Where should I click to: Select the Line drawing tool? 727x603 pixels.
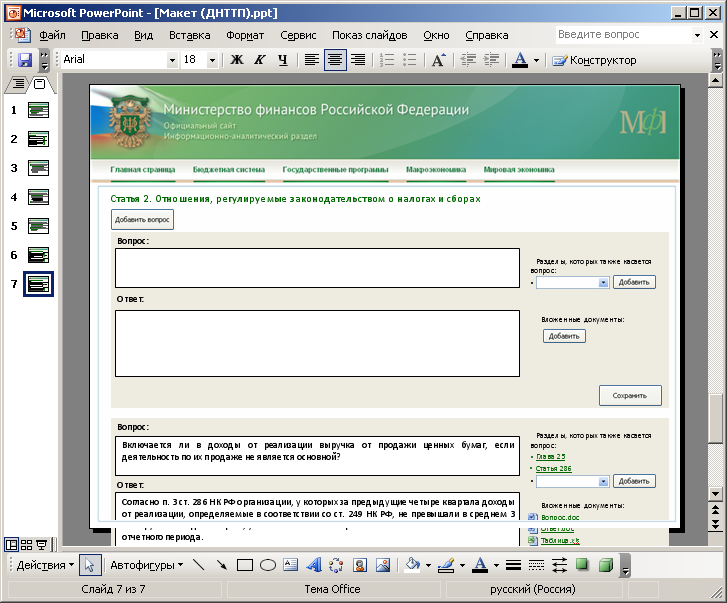pyautogui.click(x=198, y=565)
